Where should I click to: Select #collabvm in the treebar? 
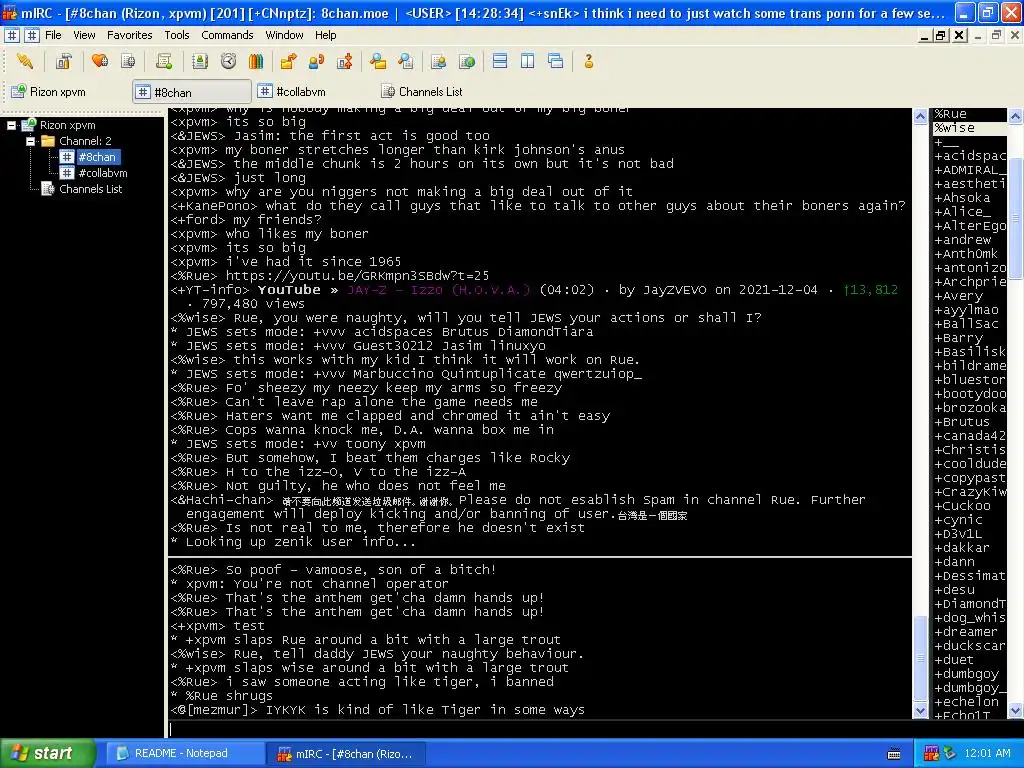pos(103,173)
